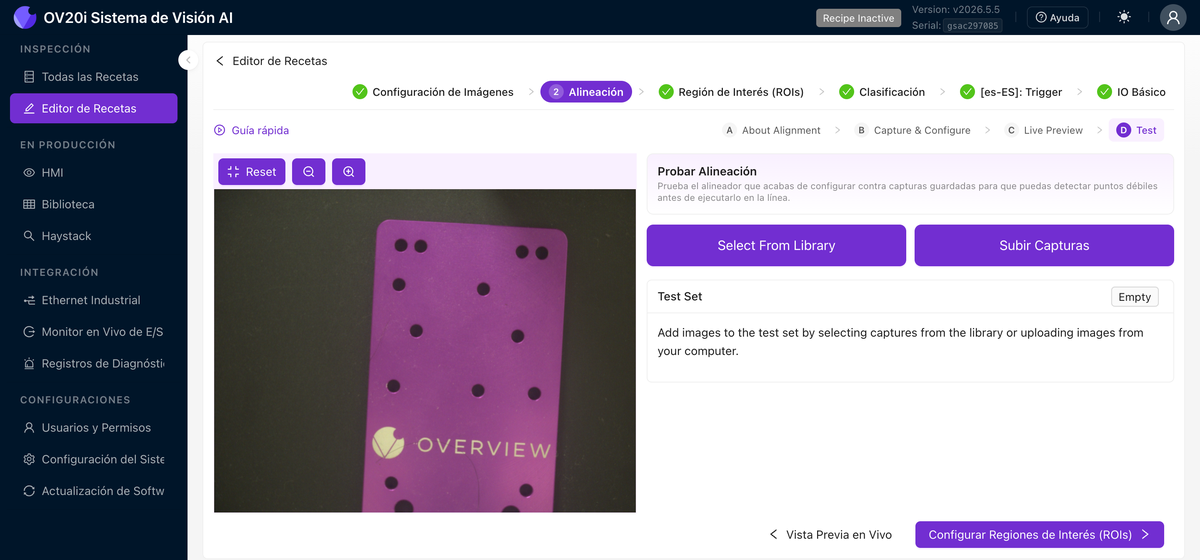Click the Actualización de Software refresh icon

coord(29,492)
